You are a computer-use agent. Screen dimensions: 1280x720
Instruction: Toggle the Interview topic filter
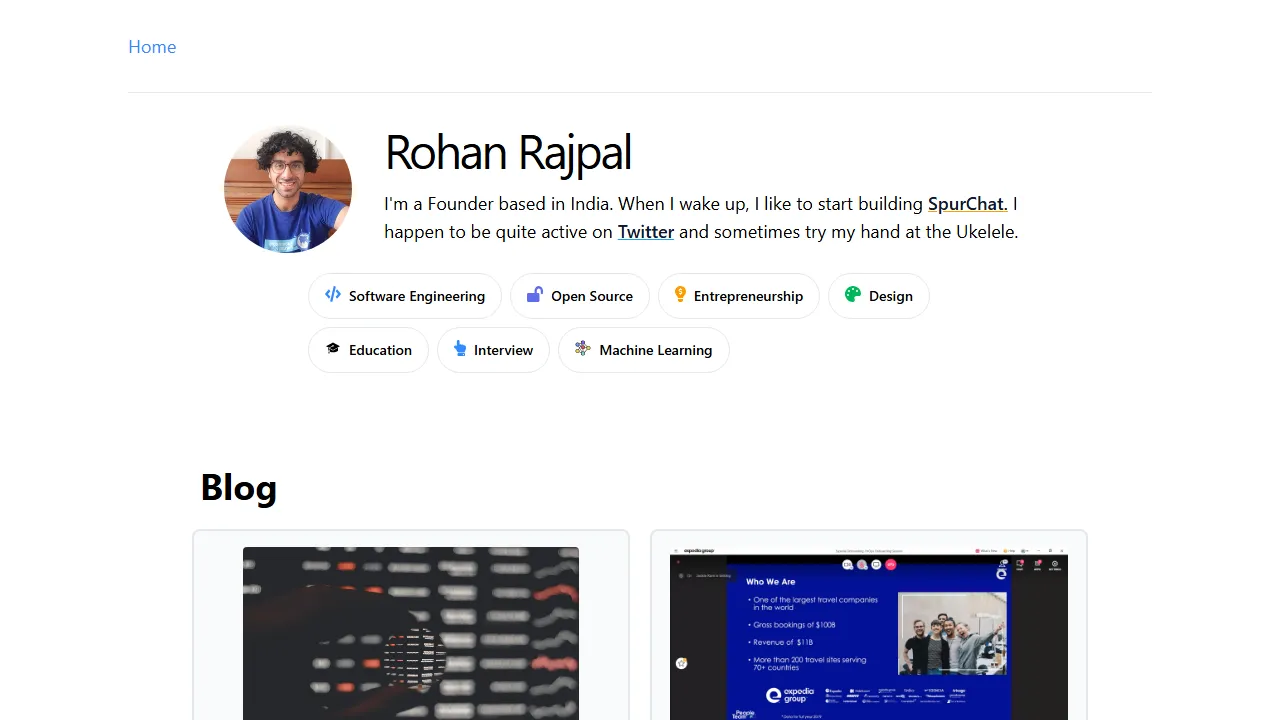[493, 349]
